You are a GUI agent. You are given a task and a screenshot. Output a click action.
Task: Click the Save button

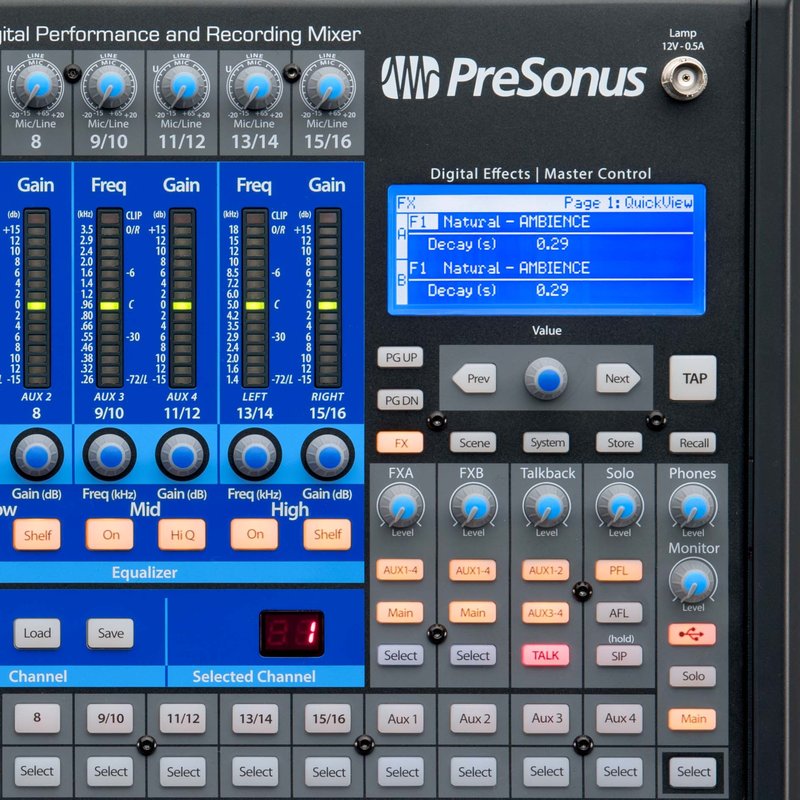point(110,633)
